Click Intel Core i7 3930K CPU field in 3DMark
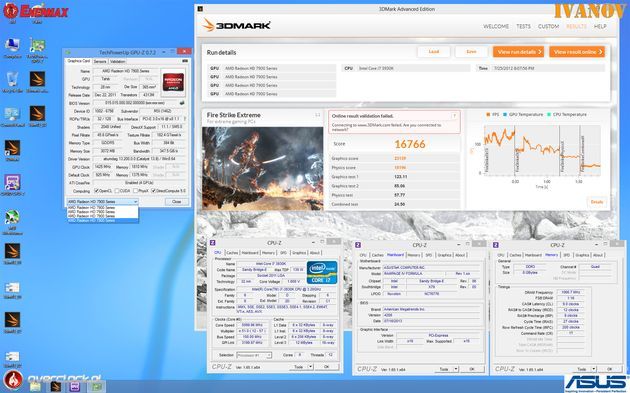Image resolution: width=630 pixels, height=393 pixels. tap(406, 68)
